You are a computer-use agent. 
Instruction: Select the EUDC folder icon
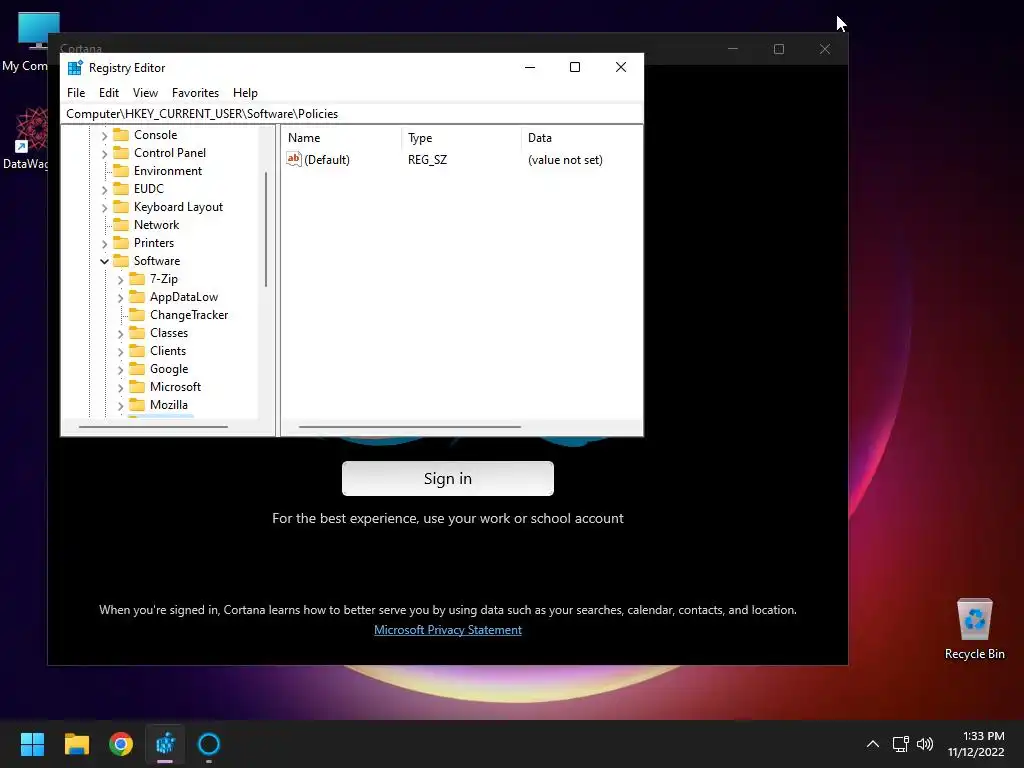click(x=121, y=189)
